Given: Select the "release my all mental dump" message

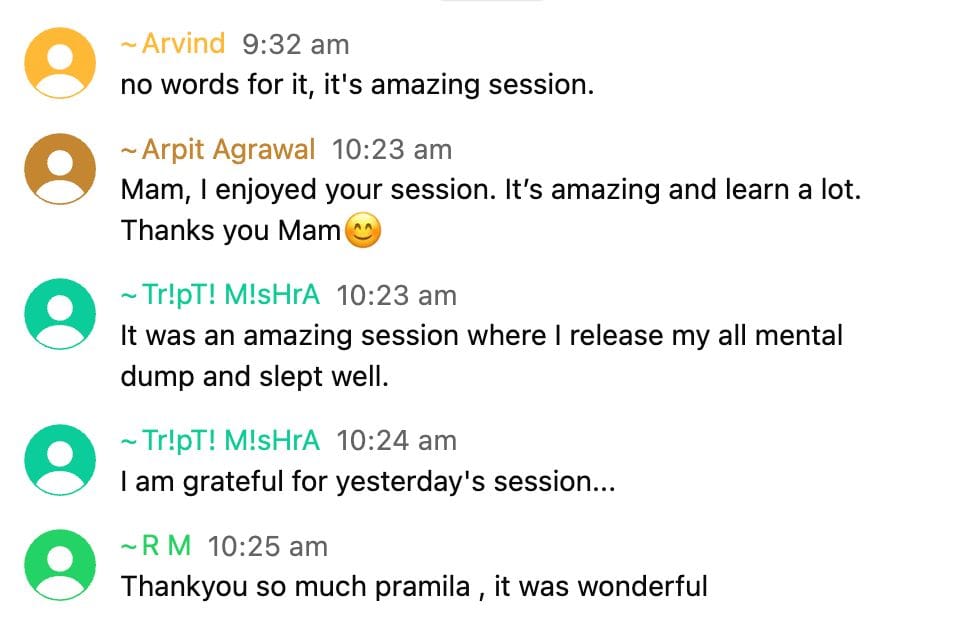Looking at the screenshot, I should (481, 335).
